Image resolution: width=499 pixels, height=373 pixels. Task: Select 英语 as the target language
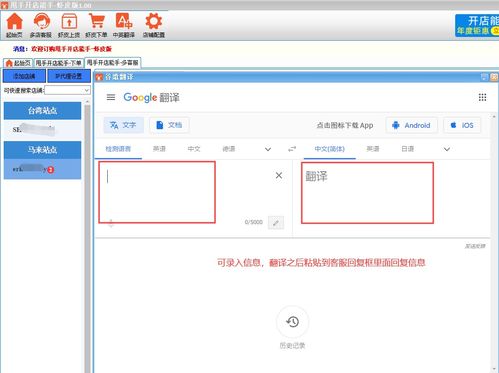point(373,149)
